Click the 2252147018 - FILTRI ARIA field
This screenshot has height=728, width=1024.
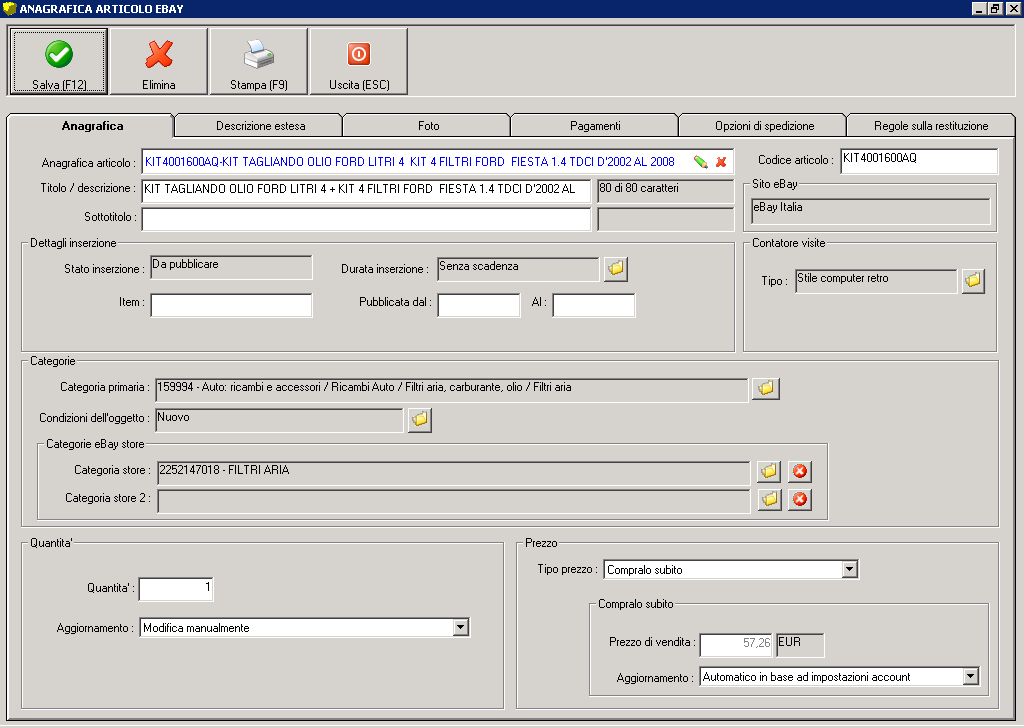point(453,473)
